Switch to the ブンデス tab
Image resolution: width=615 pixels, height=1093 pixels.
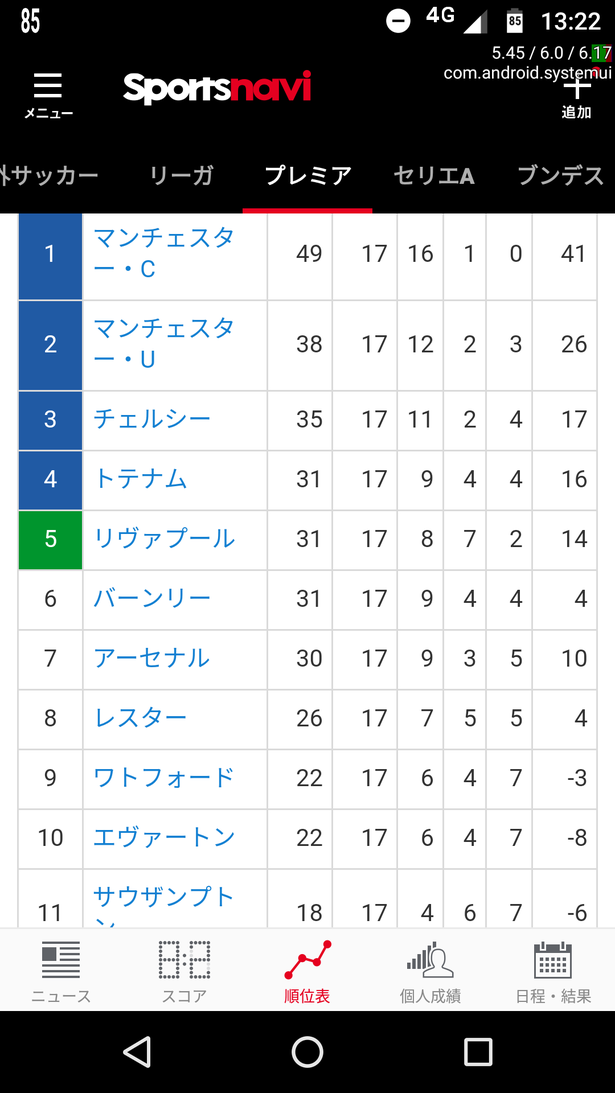[x=561, y=176]
